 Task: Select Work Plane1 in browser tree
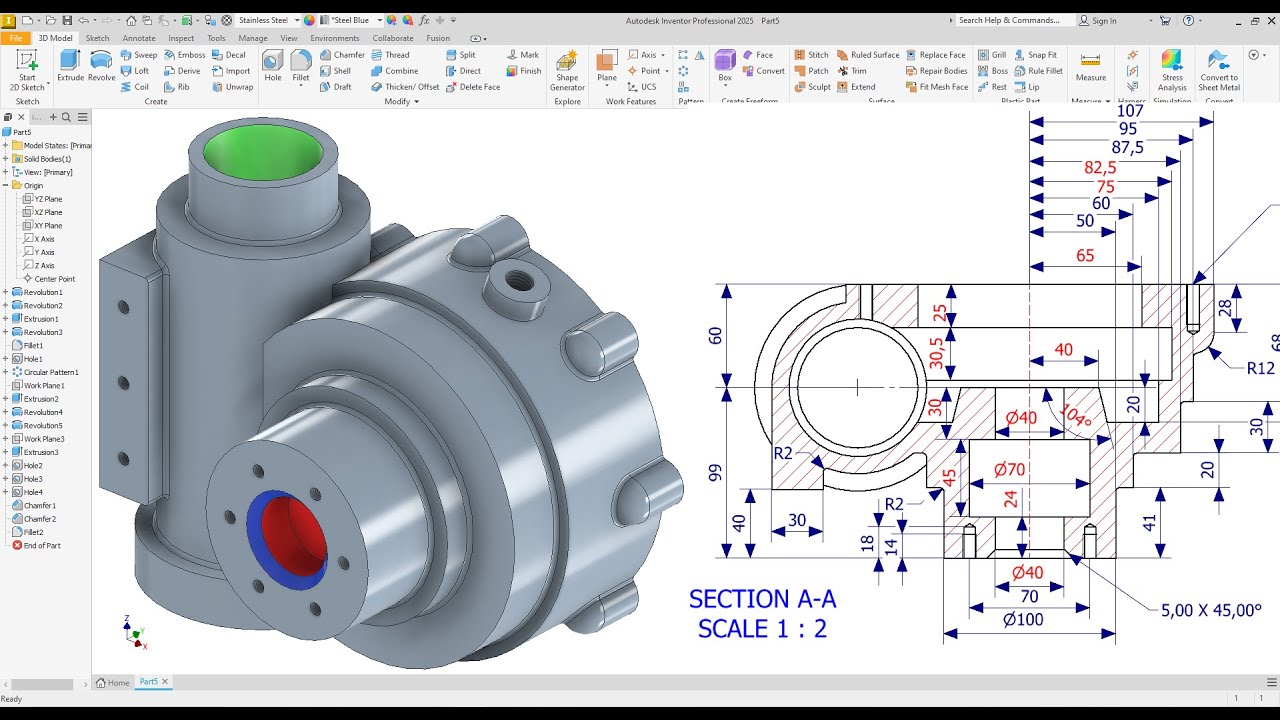[x=38, y=385]
